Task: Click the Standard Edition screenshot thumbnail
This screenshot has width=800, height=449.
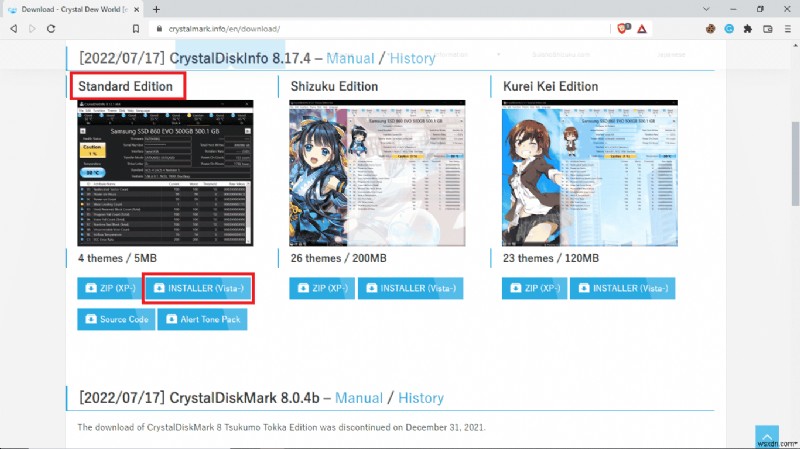Action: (165, 173)
